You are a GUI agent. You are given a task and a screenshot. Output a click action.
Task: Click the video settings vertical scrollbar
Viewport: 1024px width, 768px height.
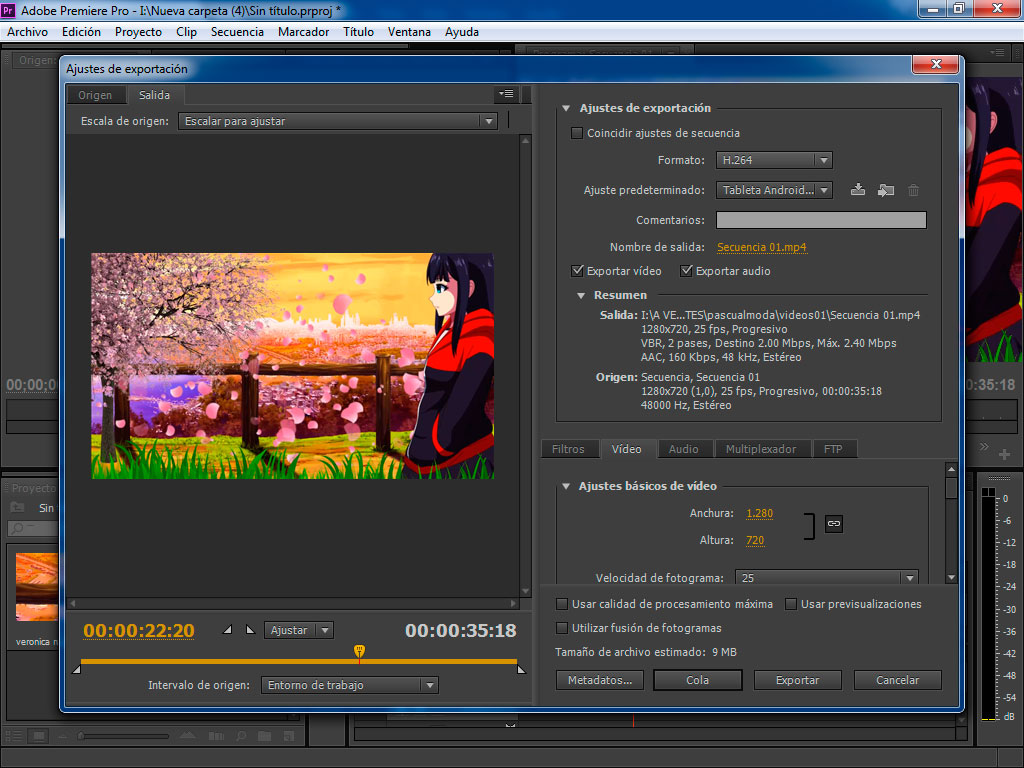pos(951,522)
